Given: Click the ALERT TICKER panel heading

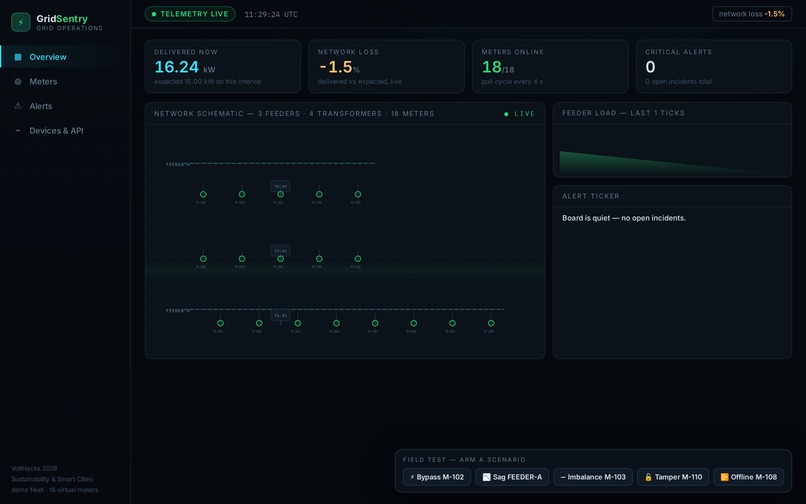Looking at the screenshot, I should (591, 196).
